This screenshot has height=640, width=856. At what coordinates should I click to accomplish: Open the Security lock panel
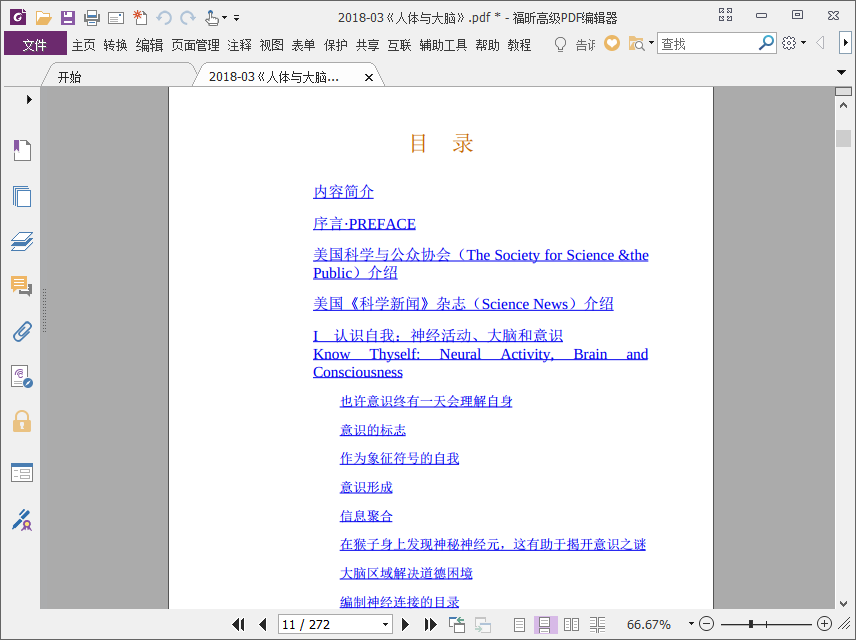pos(22,422)
